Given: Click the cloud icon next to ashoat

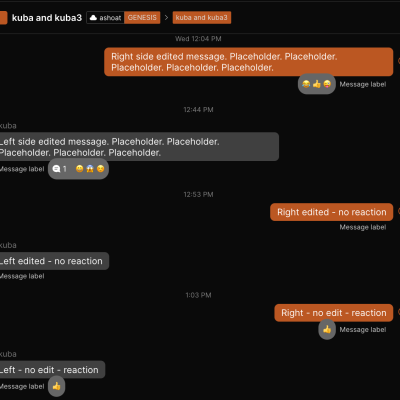Looking at the screenshot, I should (x=94, y=18).
